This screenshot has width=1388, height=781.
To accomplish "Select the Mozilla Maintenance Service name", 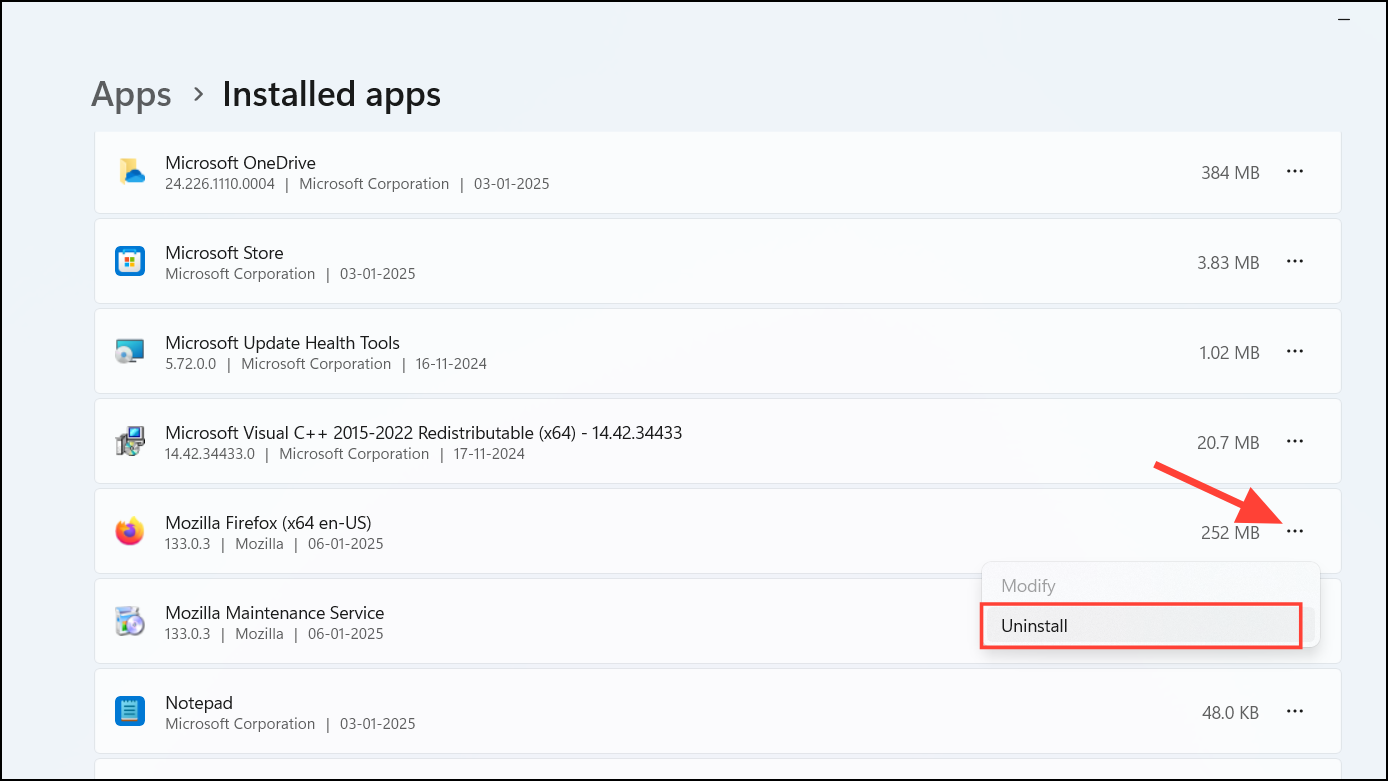I will (274, 613).
